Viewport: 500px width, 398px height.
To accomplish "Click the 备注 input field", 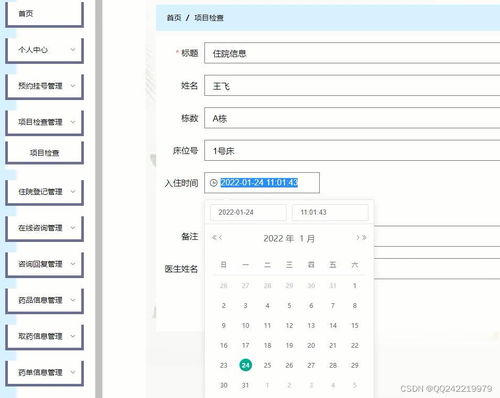I will pyautogui.click(x=437, y=236).
